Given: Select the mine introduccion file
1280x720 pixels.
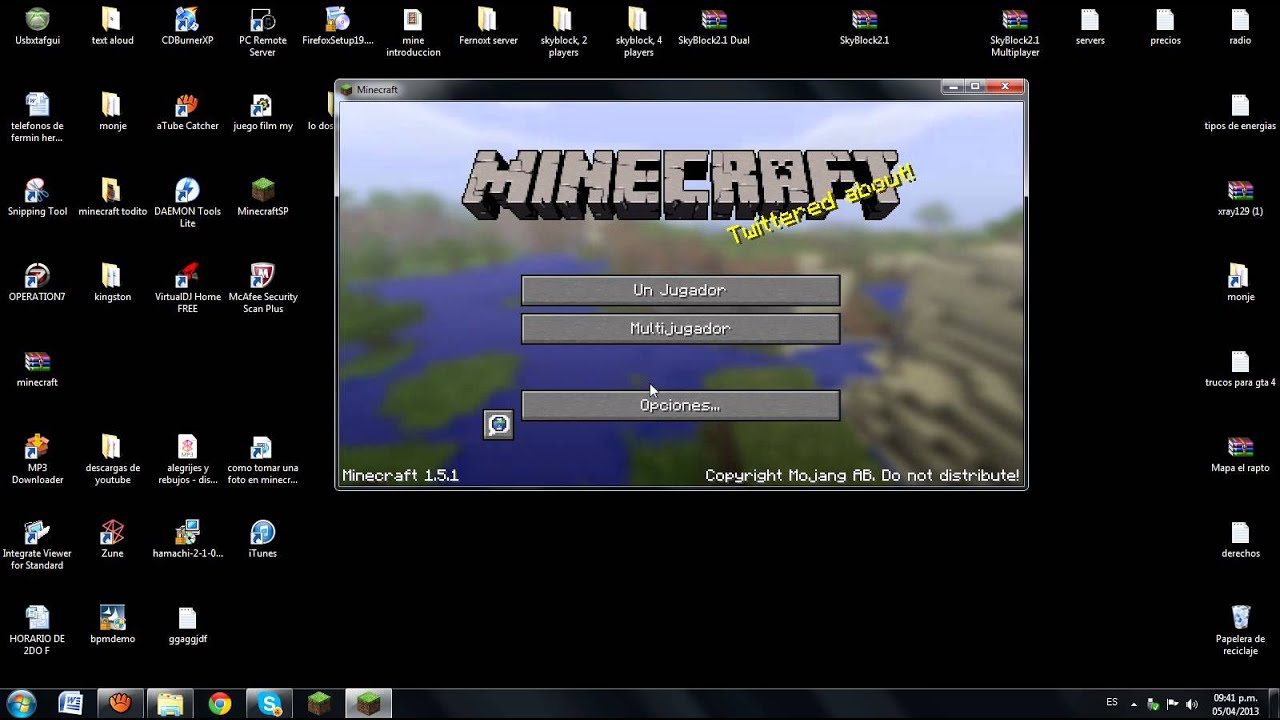Looking at the screenshot, I should click(x=412, y=33).
